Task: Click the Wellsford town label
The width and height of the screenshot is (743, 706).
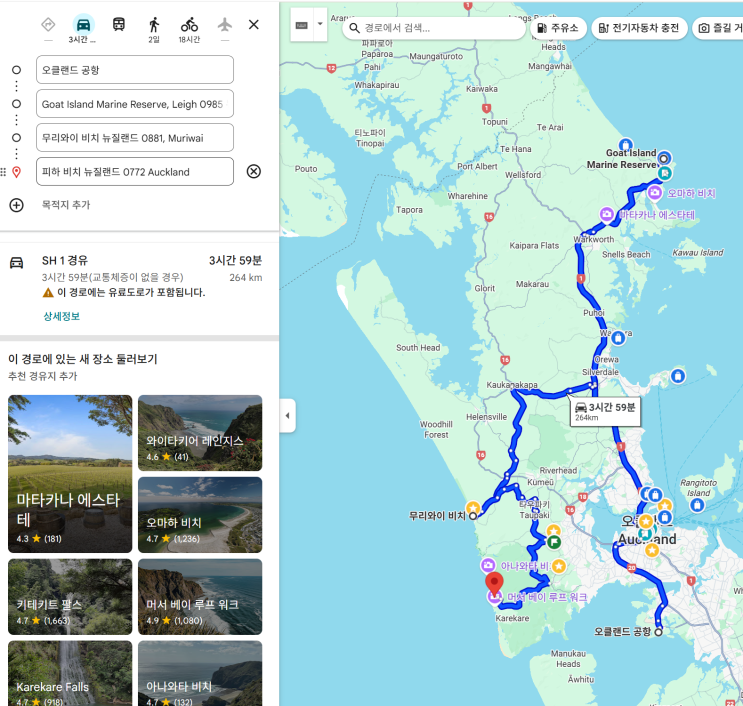Action: coord(523,175)
